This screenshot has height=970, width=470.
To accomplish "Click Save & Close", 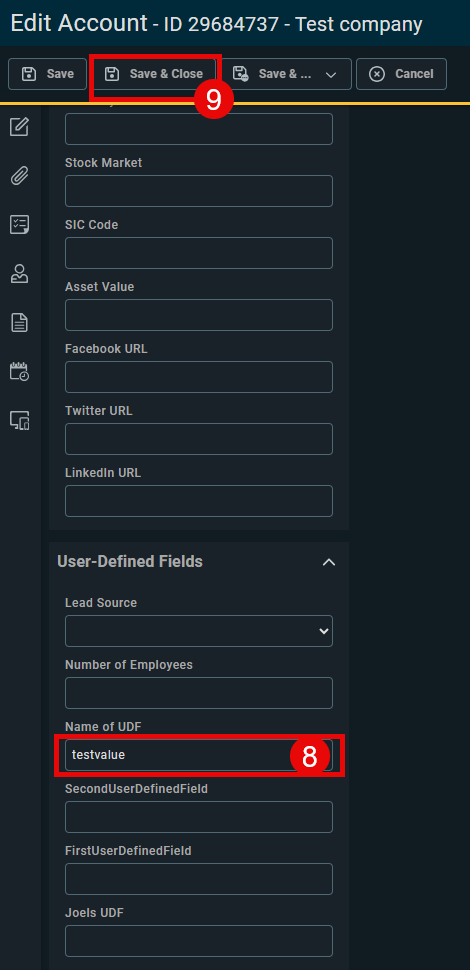I will (x=155, y=74).
